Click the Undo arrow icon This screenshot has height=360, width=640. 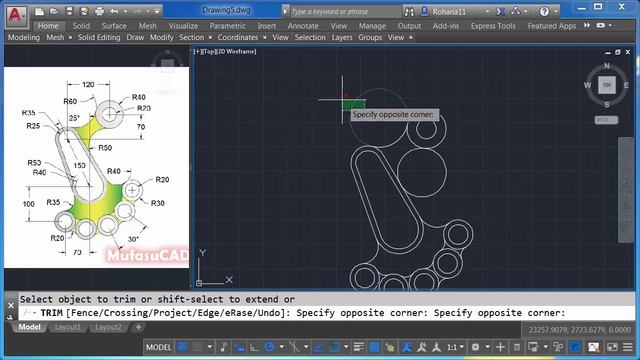(x=114, y=11)
